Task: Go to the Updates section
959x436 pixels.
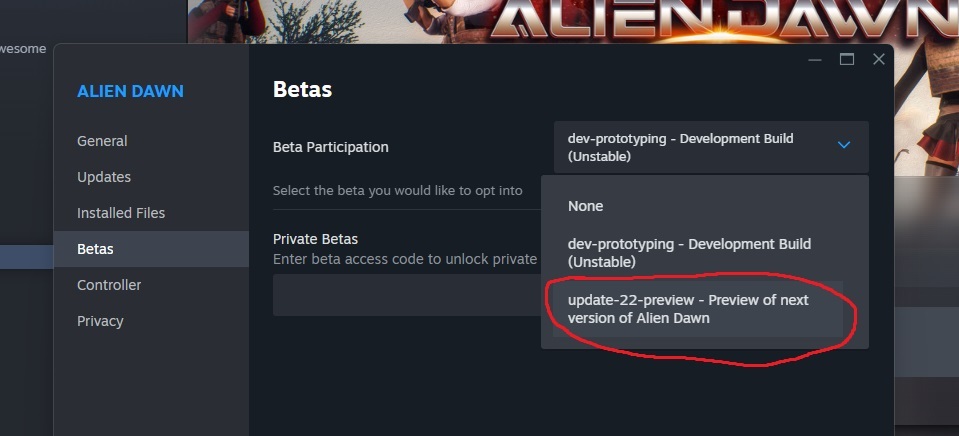Action: [x=104, y=177]
